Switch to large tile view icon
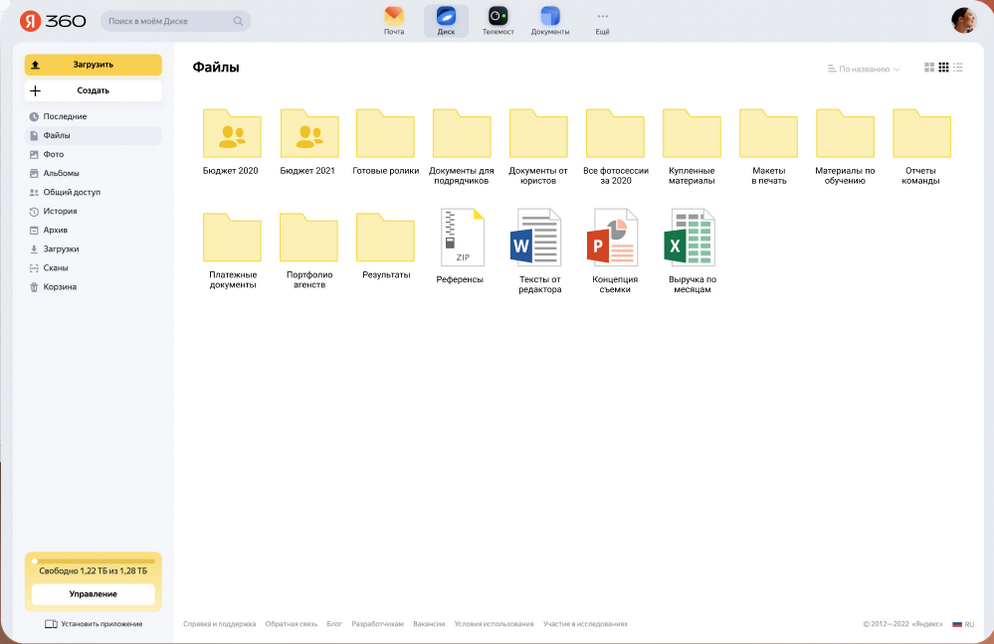Screen dimensions: 994x644 (x=929, y=68)
